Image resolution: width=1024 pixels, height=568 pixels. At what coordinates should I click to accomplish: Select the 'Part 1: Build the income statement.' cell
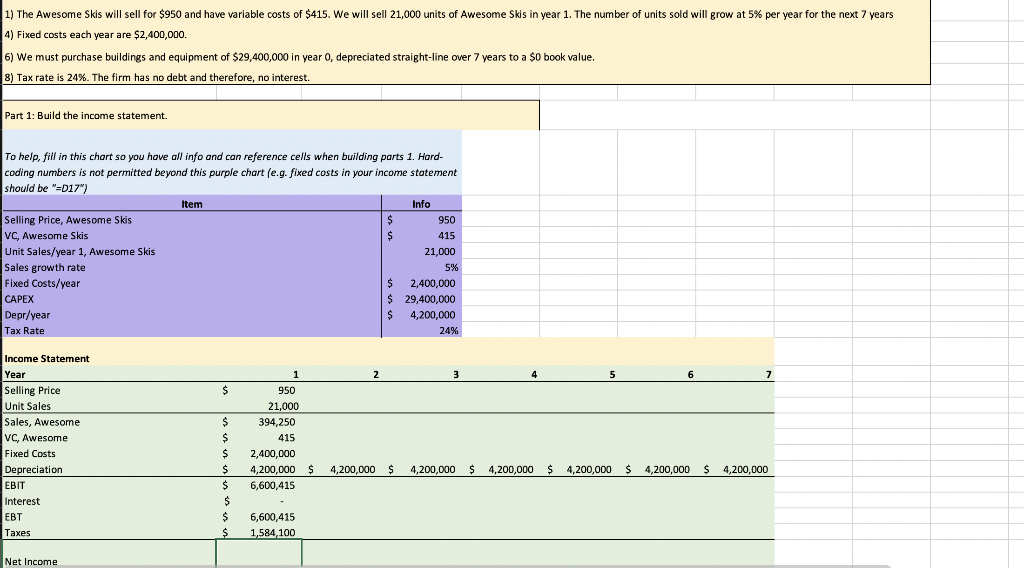click(x=271, y=116)
